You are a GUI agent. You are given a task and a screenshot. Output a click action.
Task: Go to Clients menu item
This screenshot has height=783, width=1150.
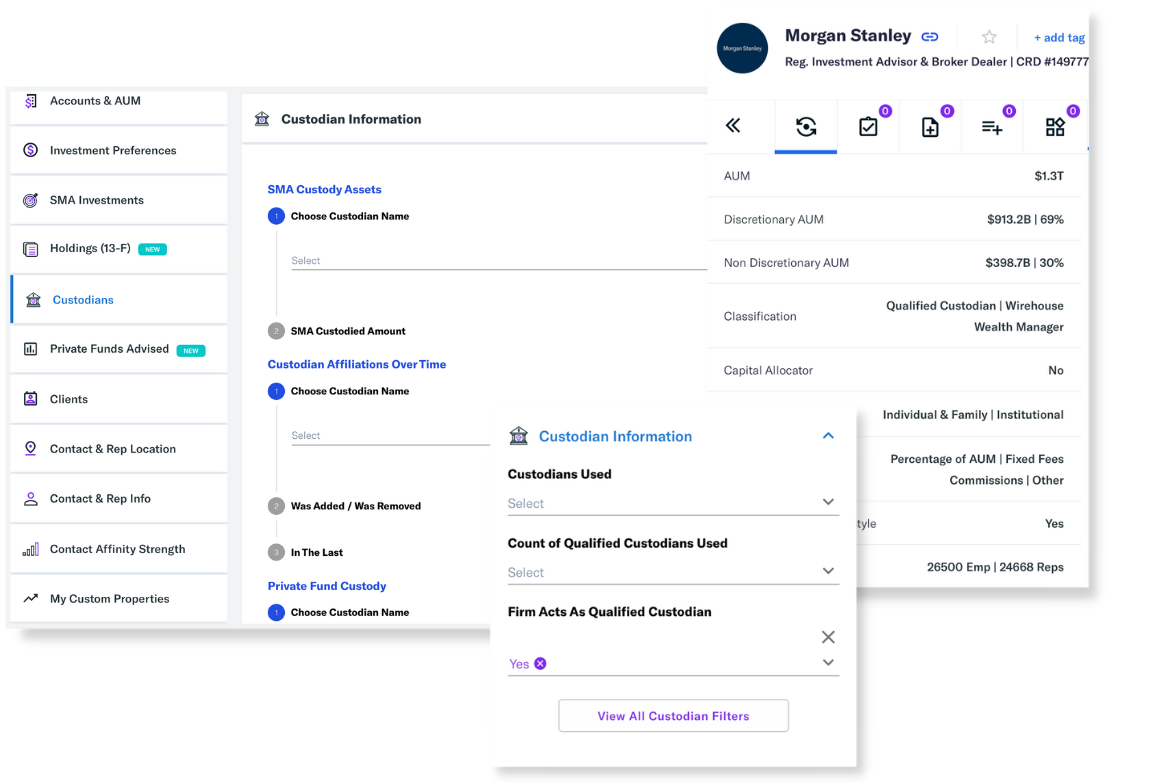coord(119,399)
